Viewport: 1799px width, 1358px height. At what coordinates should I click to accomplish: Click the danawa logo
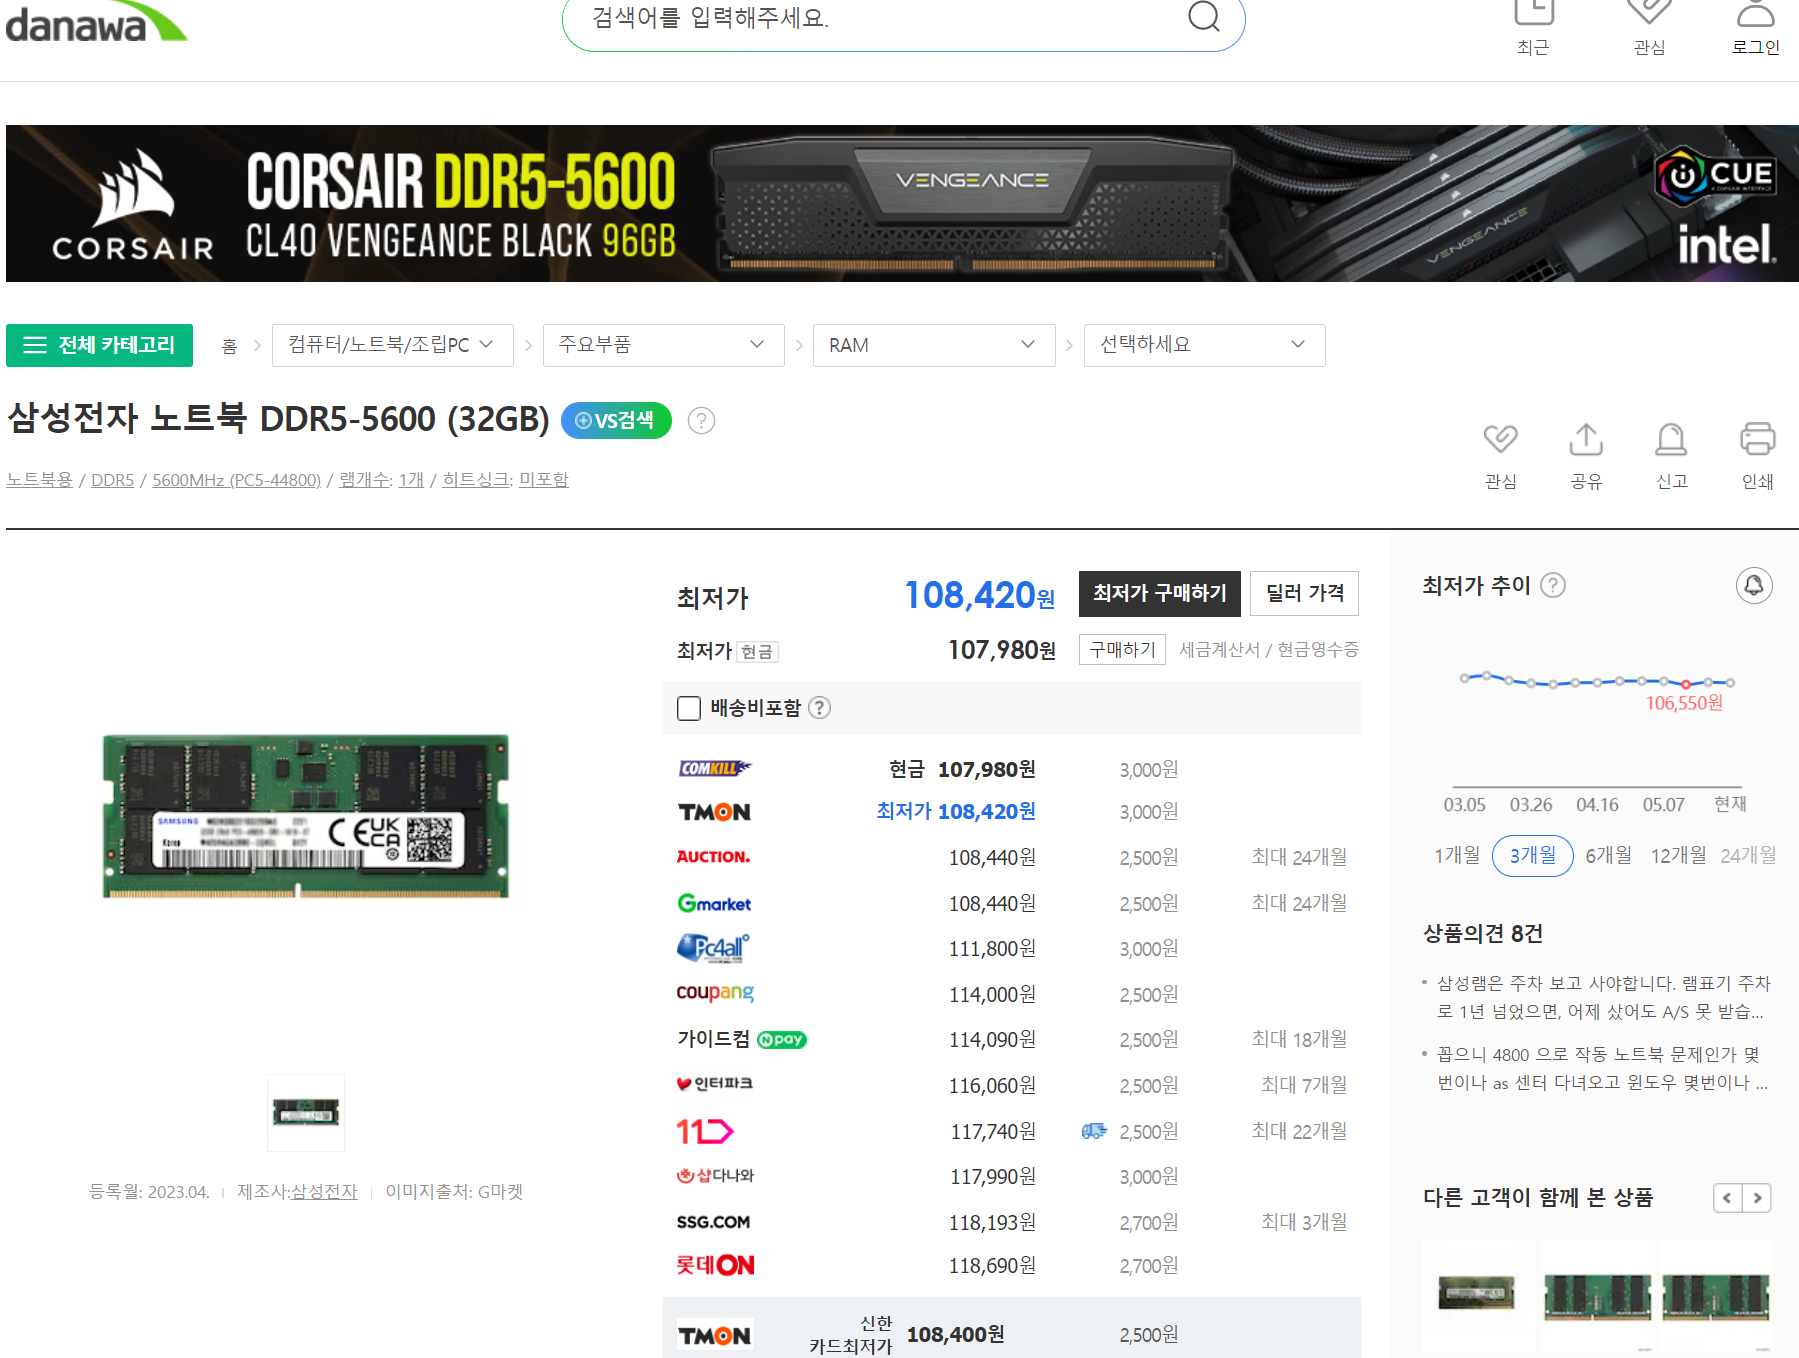[96, 21]
